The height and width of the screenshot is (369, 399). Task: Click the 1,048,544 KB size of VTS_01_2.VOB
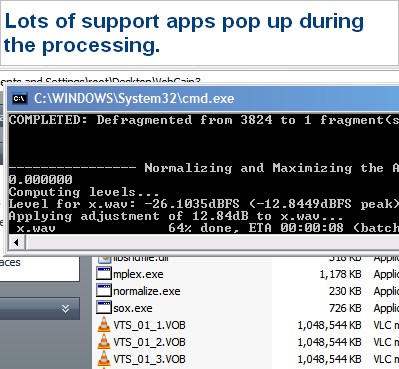pyautogui.click(x=330, y=342)
